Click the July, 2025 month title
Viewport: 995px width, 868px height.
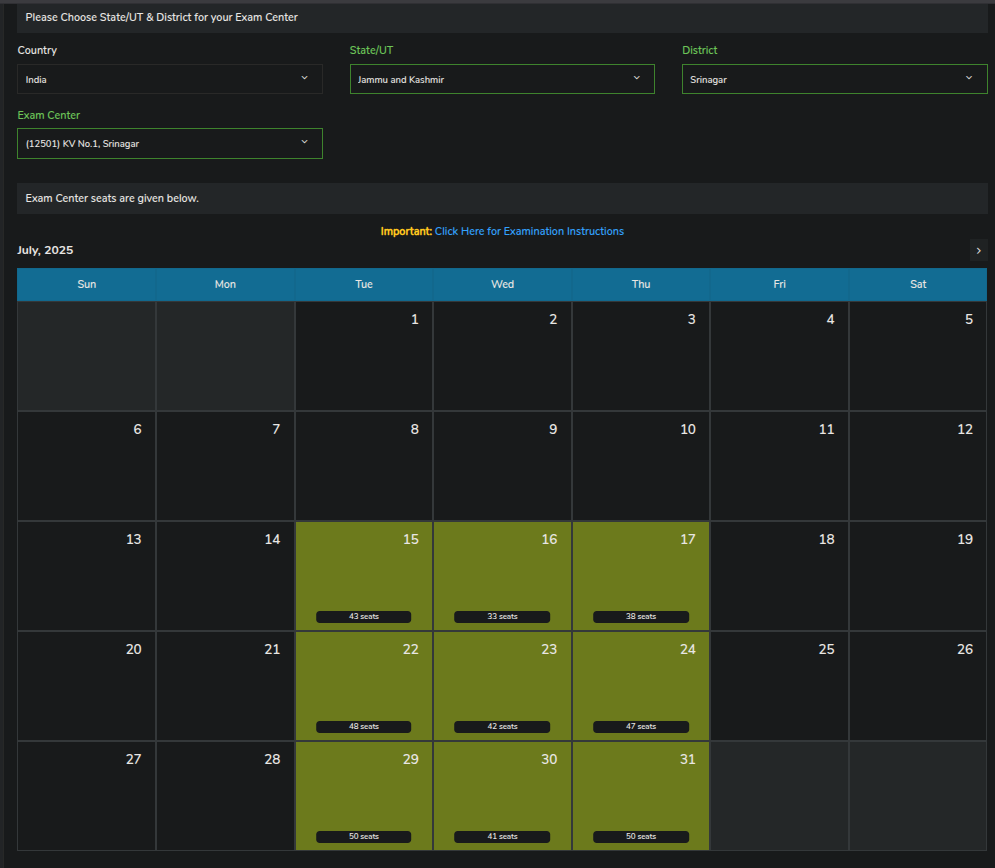click(45, 250)
